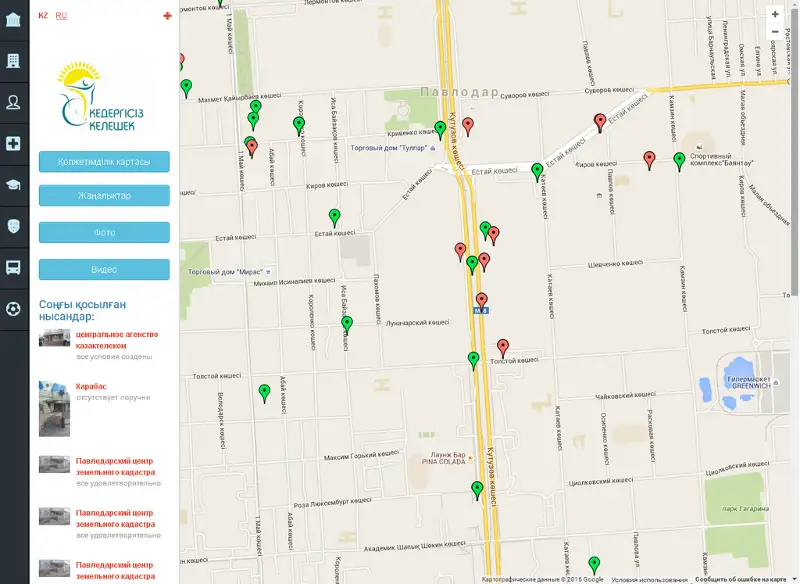
Task: Select the medical cross category icon
Action: [x=14, y=143]
